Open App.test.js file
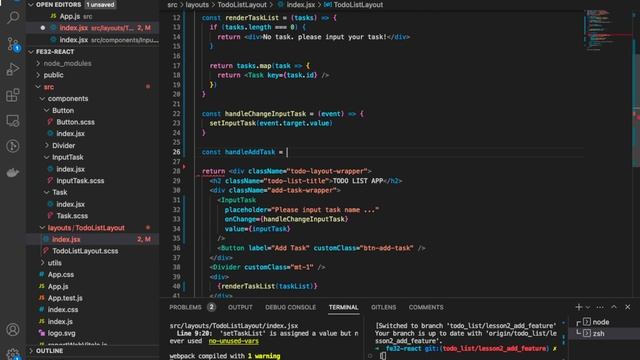 pyautogui.click(x=93, y=298)
